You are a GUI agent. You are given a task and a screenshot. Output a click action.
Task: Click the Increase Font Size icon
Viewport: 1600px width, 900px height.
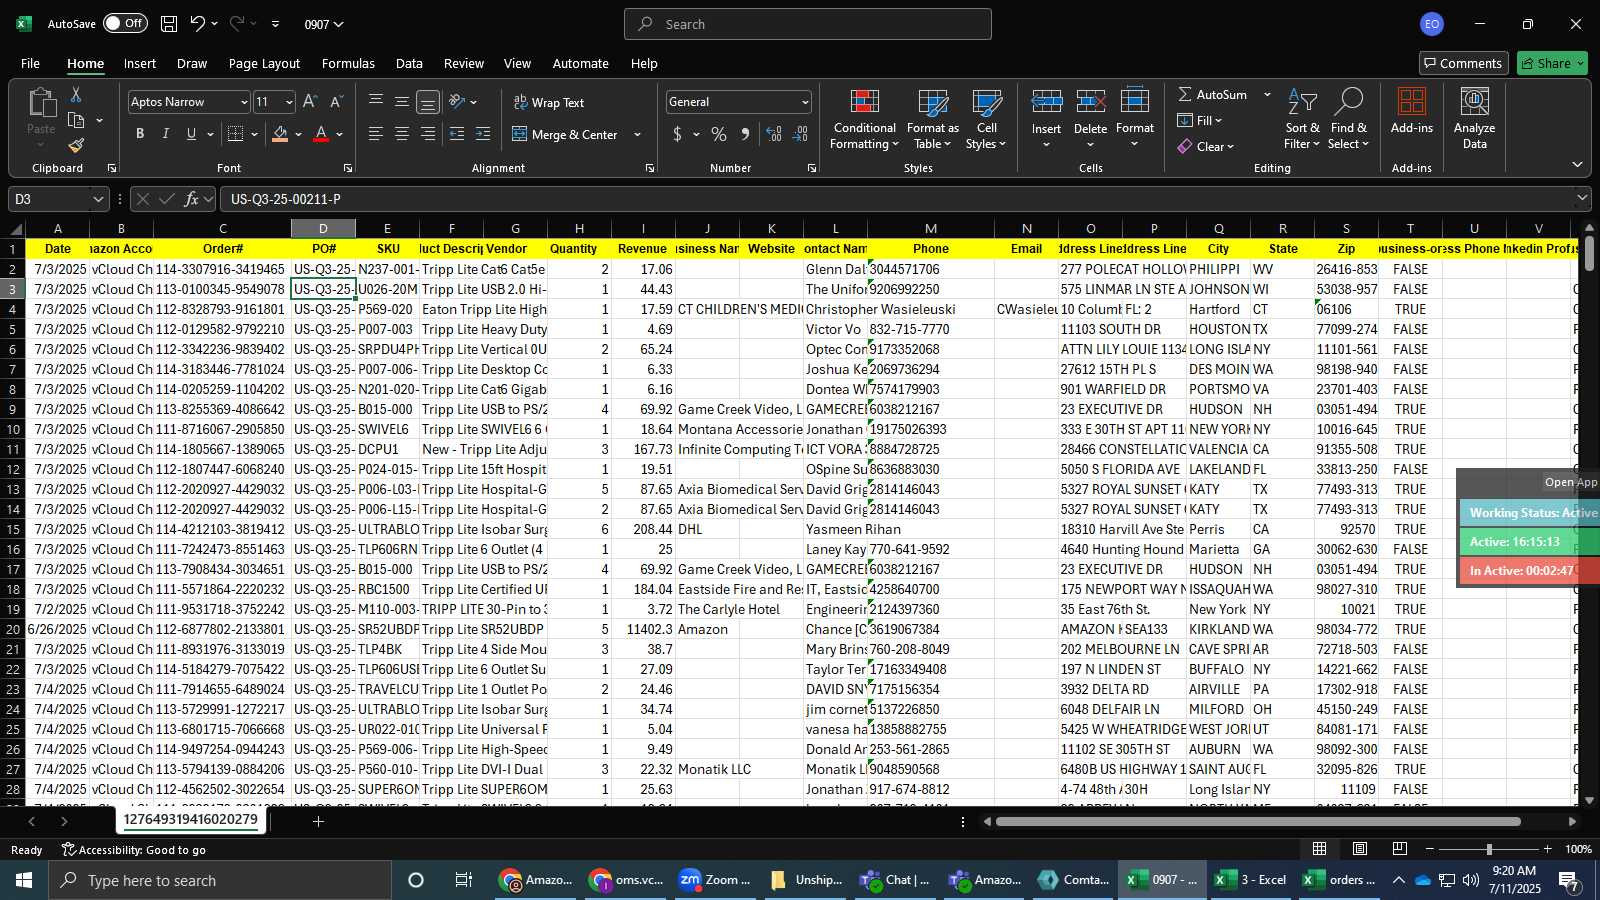[310, 102]
